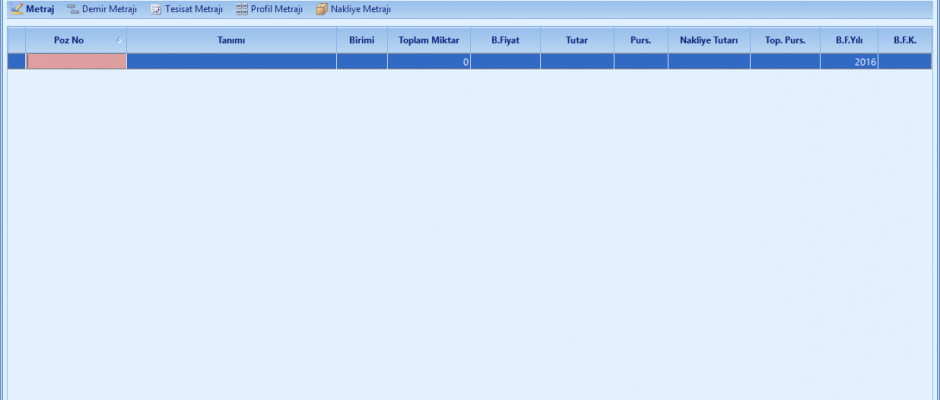
Task: Click the Demir Metrajı tab icon
Action: click(x=72, y=9)
